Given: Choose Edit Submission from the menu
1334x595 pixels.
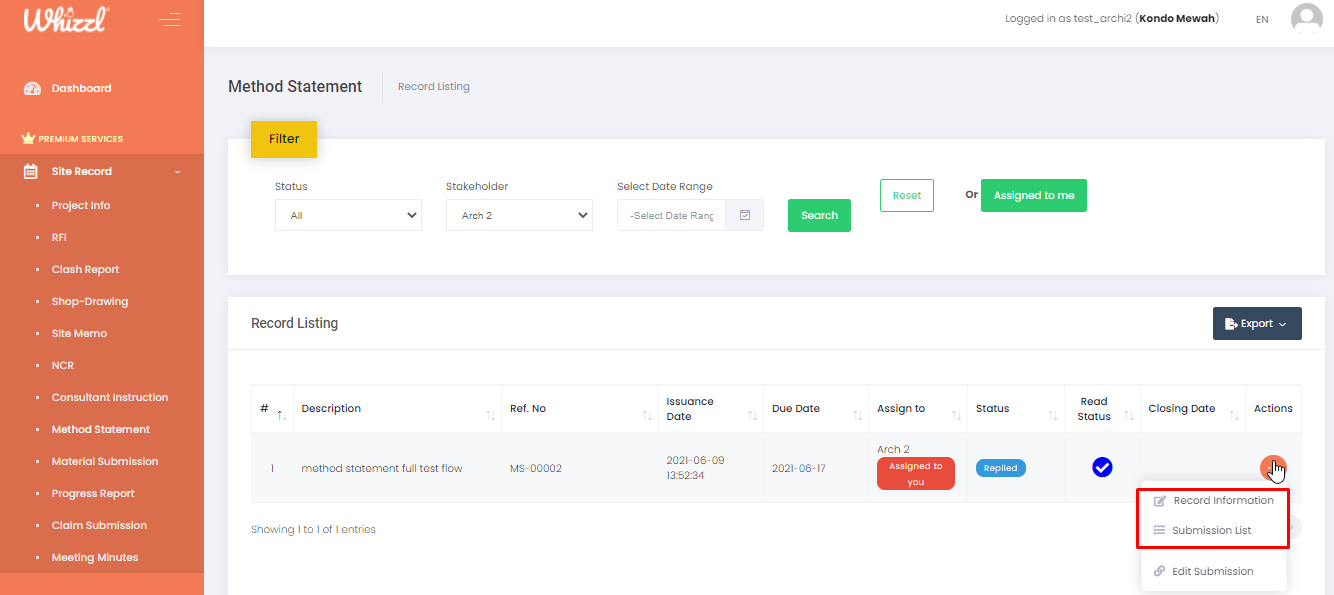Looking at the screenshot, I should [x=1212, y=571].
